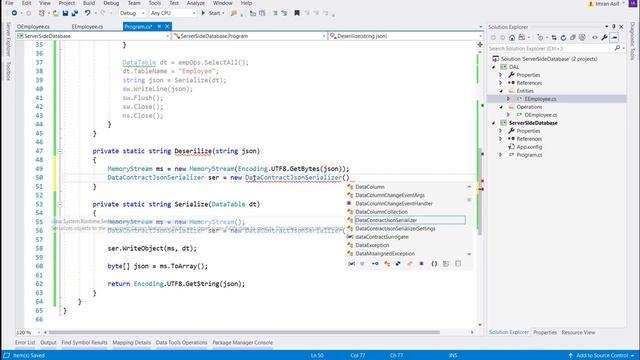Select DataContractJsonSerializerSettings from IntelliSense list
This screenshot has width=640, height=360.
point(395,229)
